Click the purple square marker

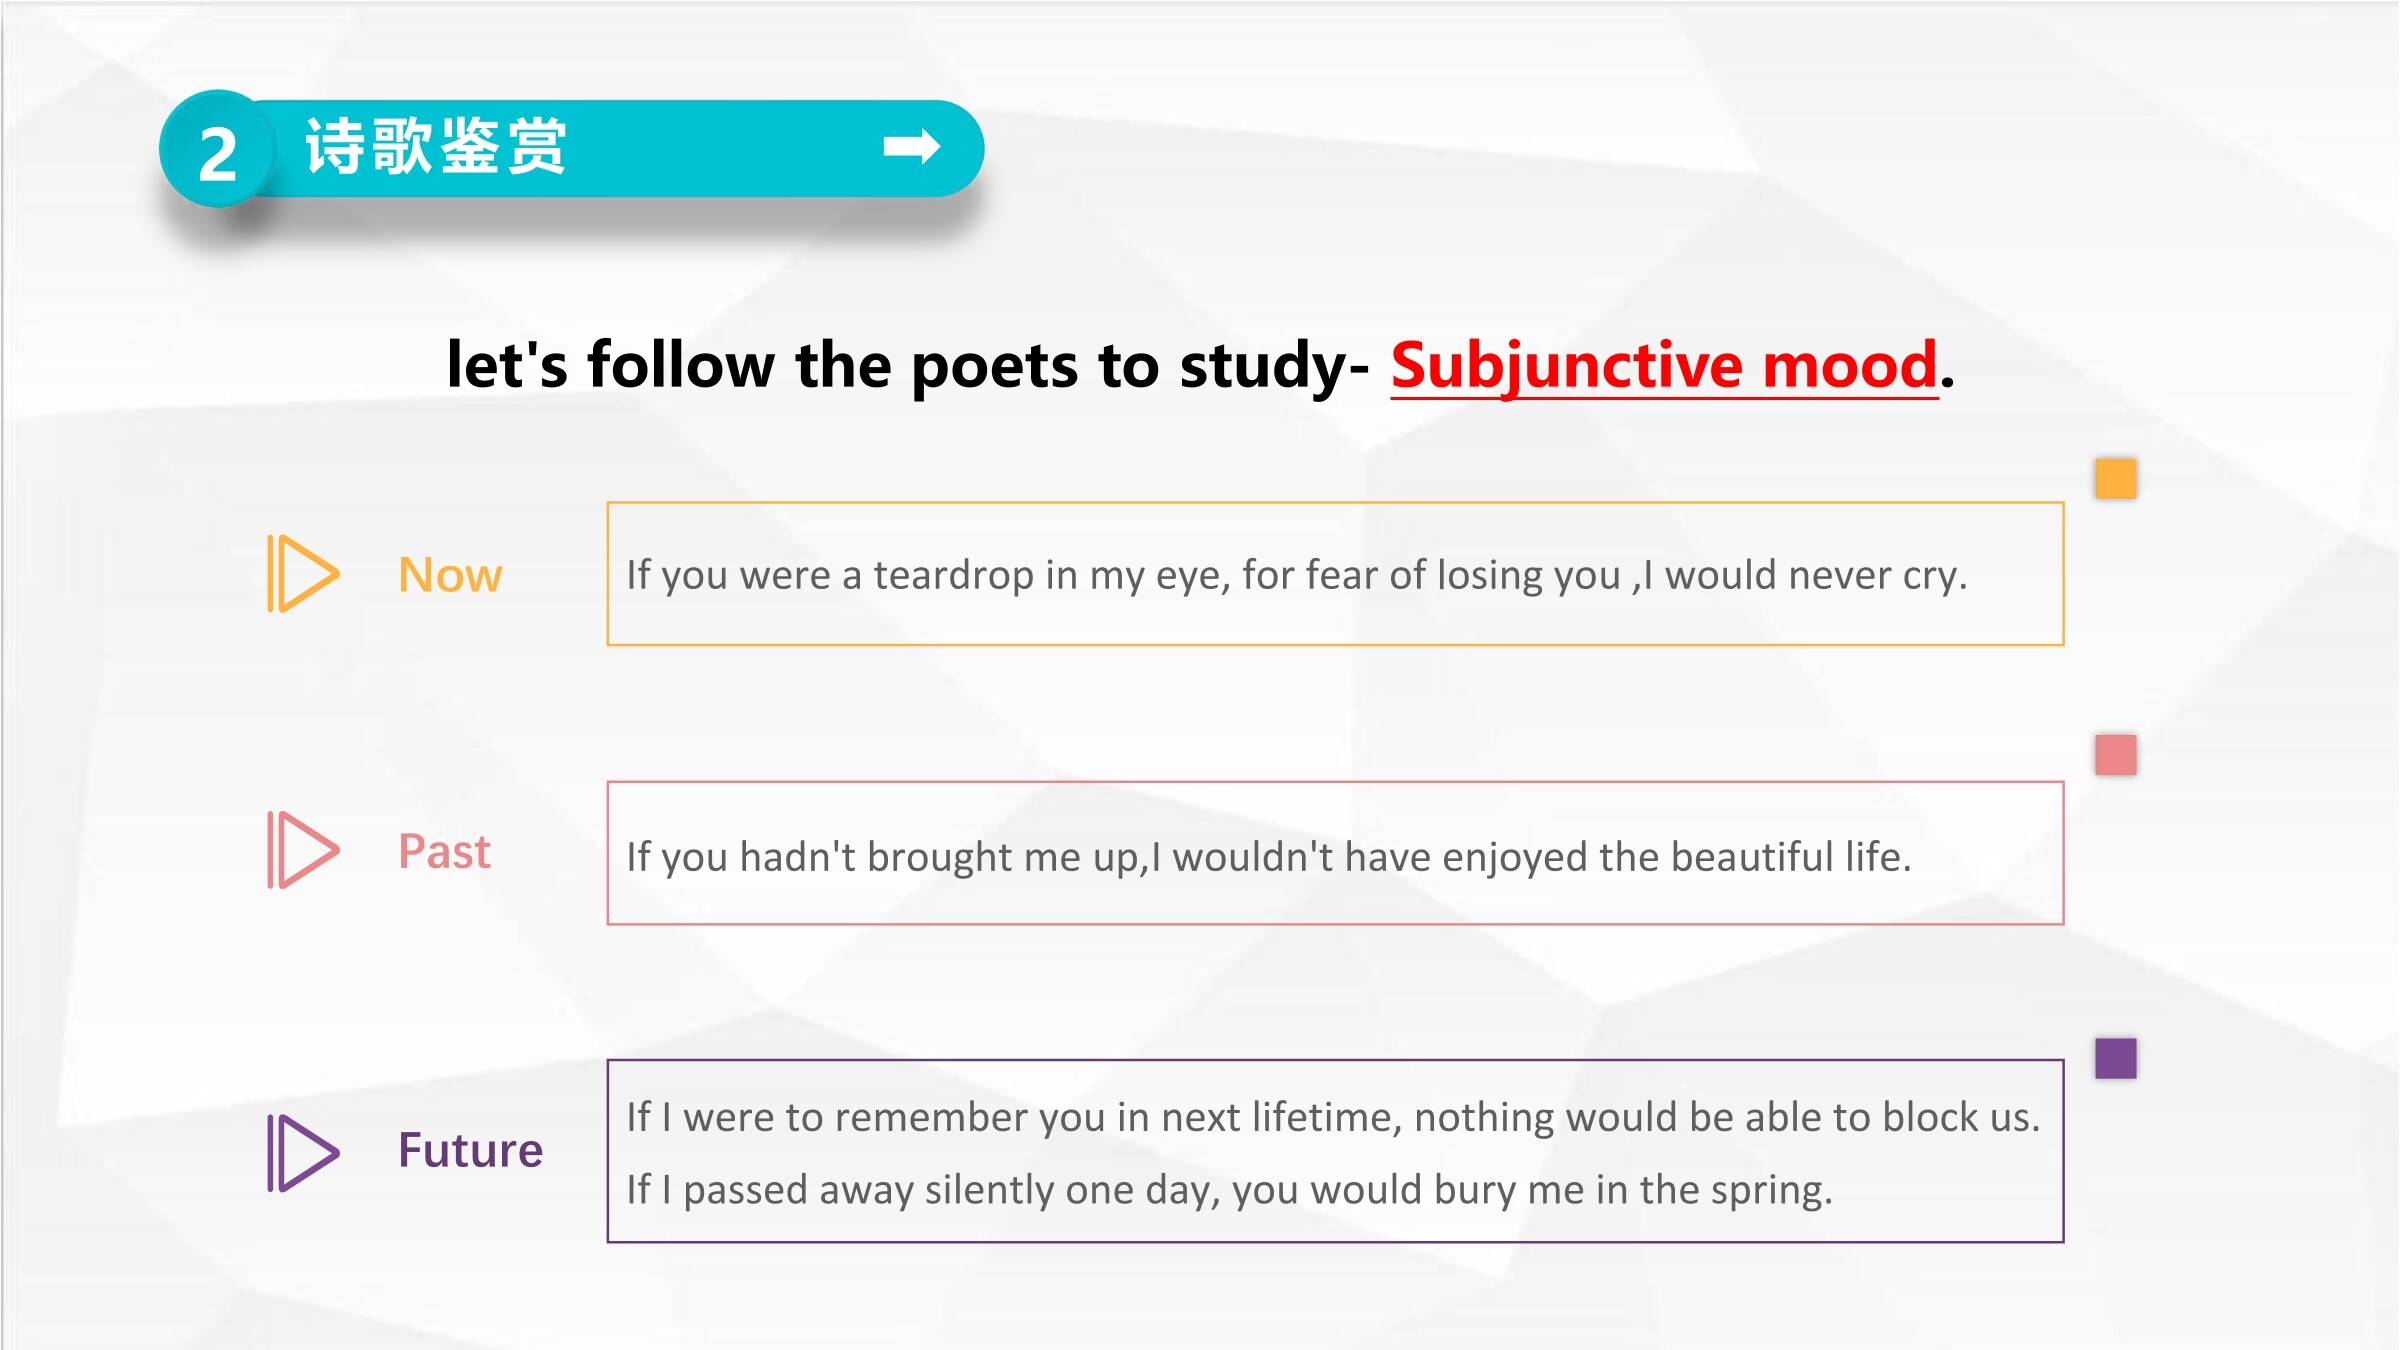[x=2116, y=1058]
